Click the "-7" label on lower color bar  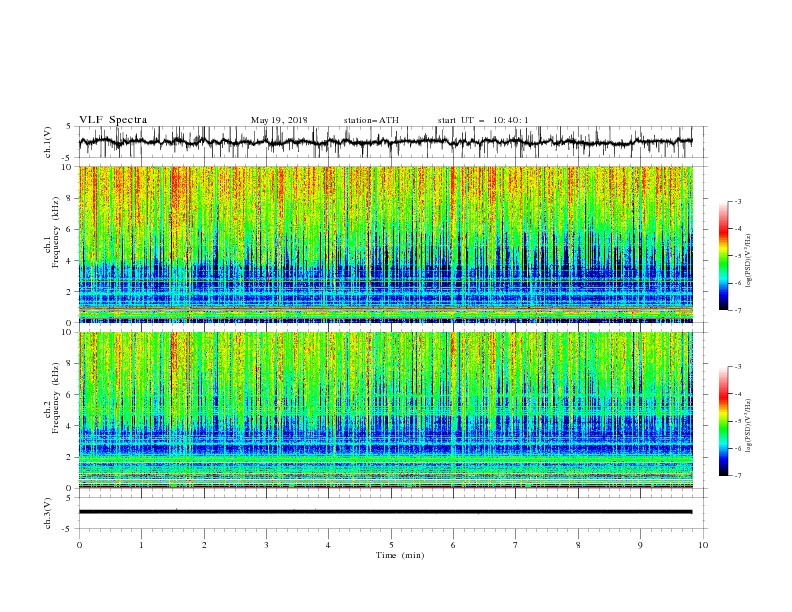tap(737, 475)
